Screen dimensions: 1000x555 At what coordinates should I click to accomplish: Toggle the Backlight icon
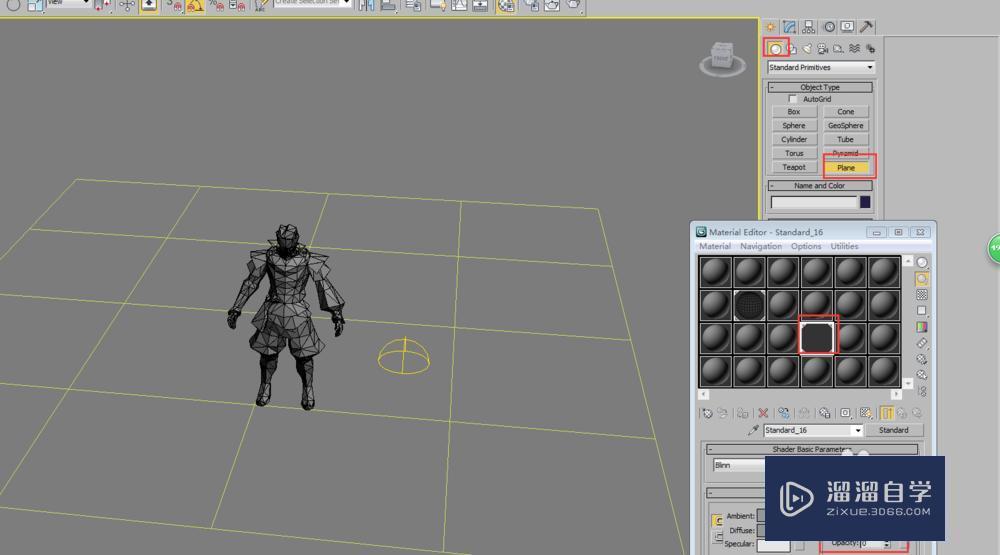[922, 279]
